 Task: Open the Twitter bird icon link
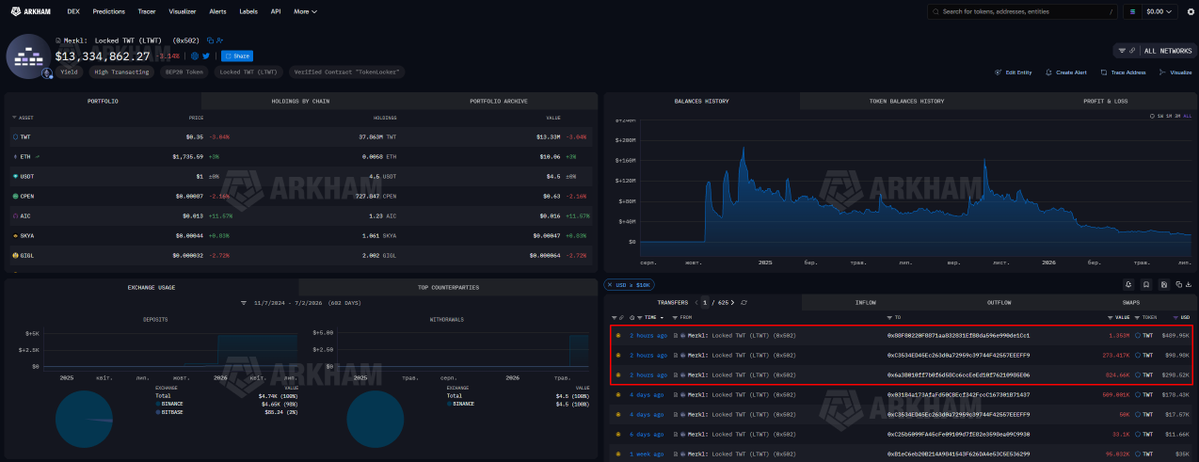pyautogui.click(x=206, y=56)
